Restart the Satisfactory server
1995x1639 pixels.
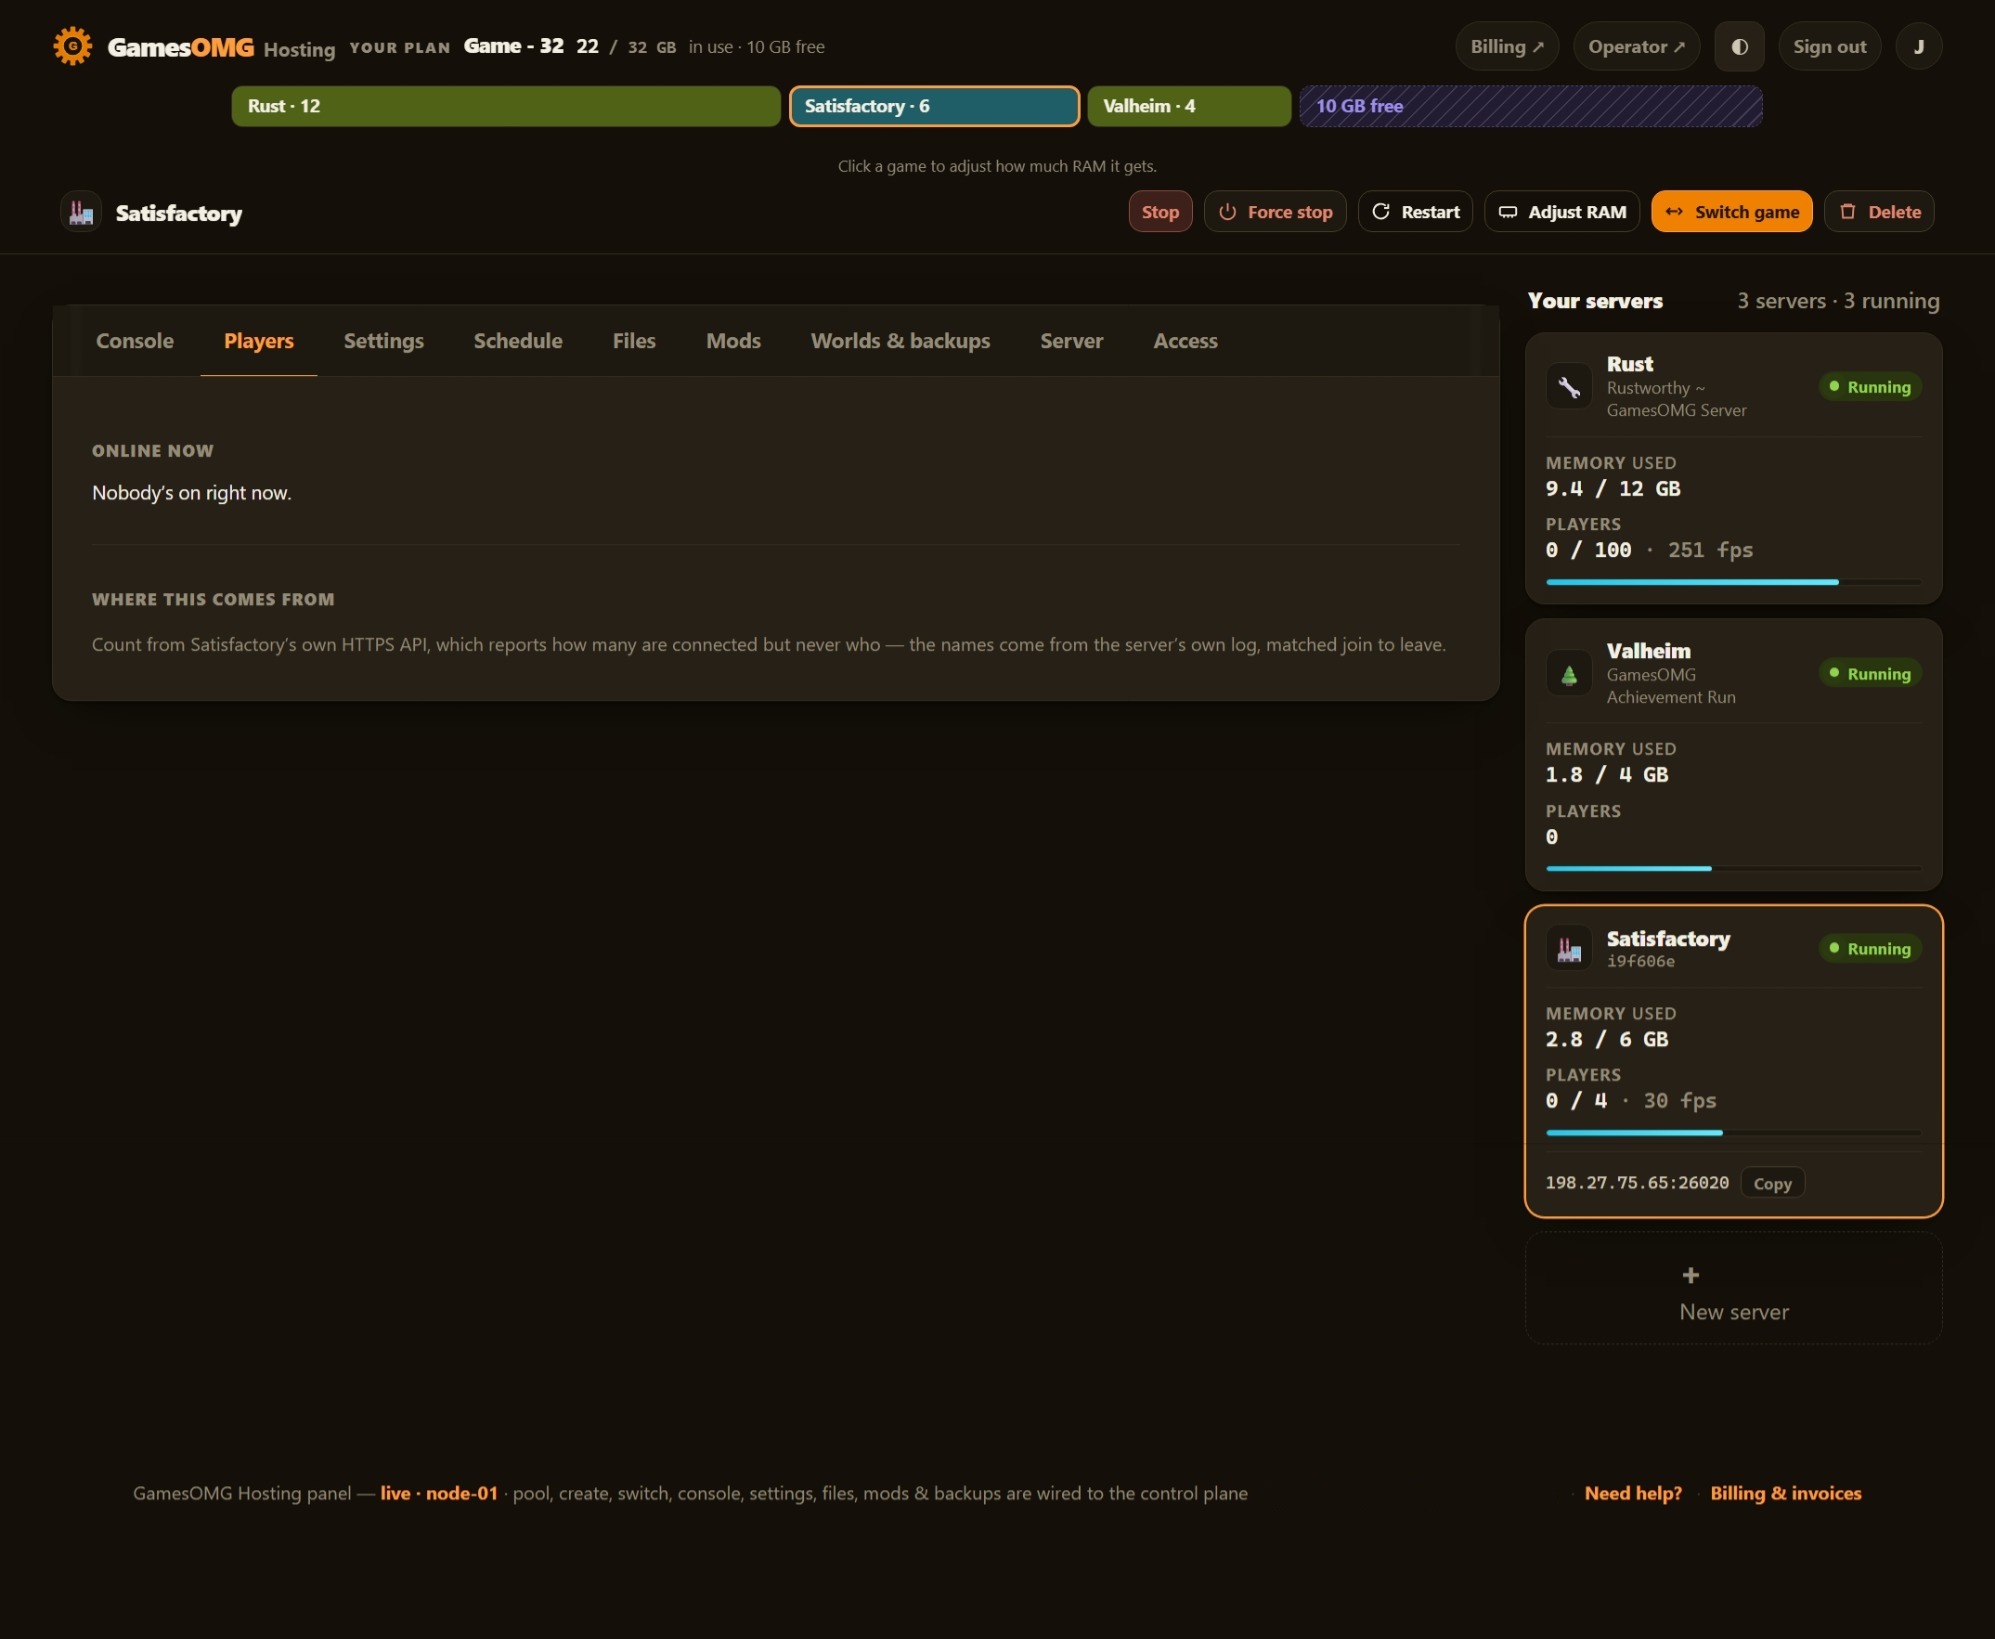coord(1415,211)
